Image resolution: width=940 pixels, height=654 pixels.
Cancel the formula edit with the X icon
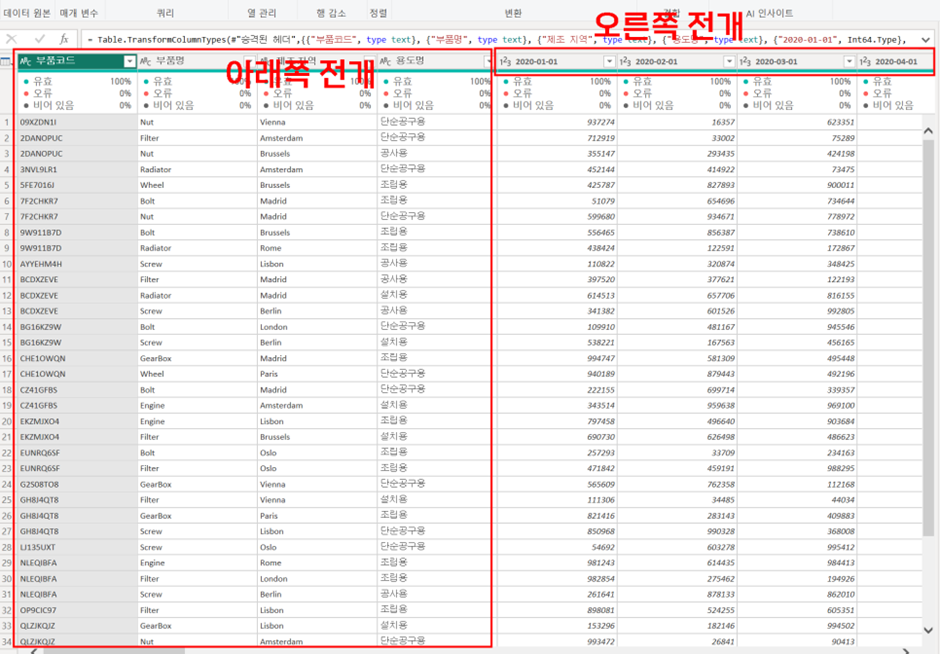(x=11, y=40)
